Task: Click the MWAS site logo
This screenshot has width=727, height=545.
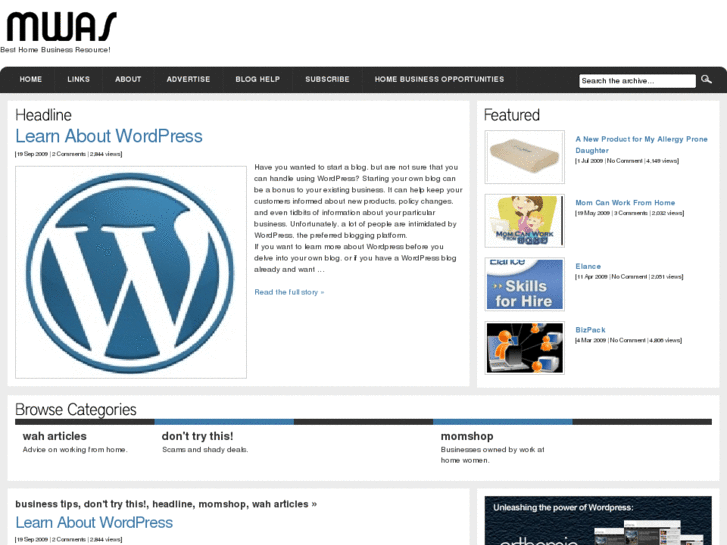Action: click(x=61, y=26)
